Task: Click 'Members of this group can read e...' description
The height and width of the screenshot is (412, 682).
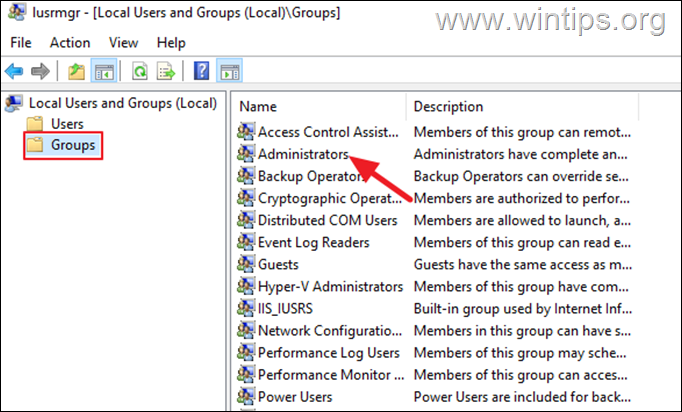Action: [x=522, y=242]
